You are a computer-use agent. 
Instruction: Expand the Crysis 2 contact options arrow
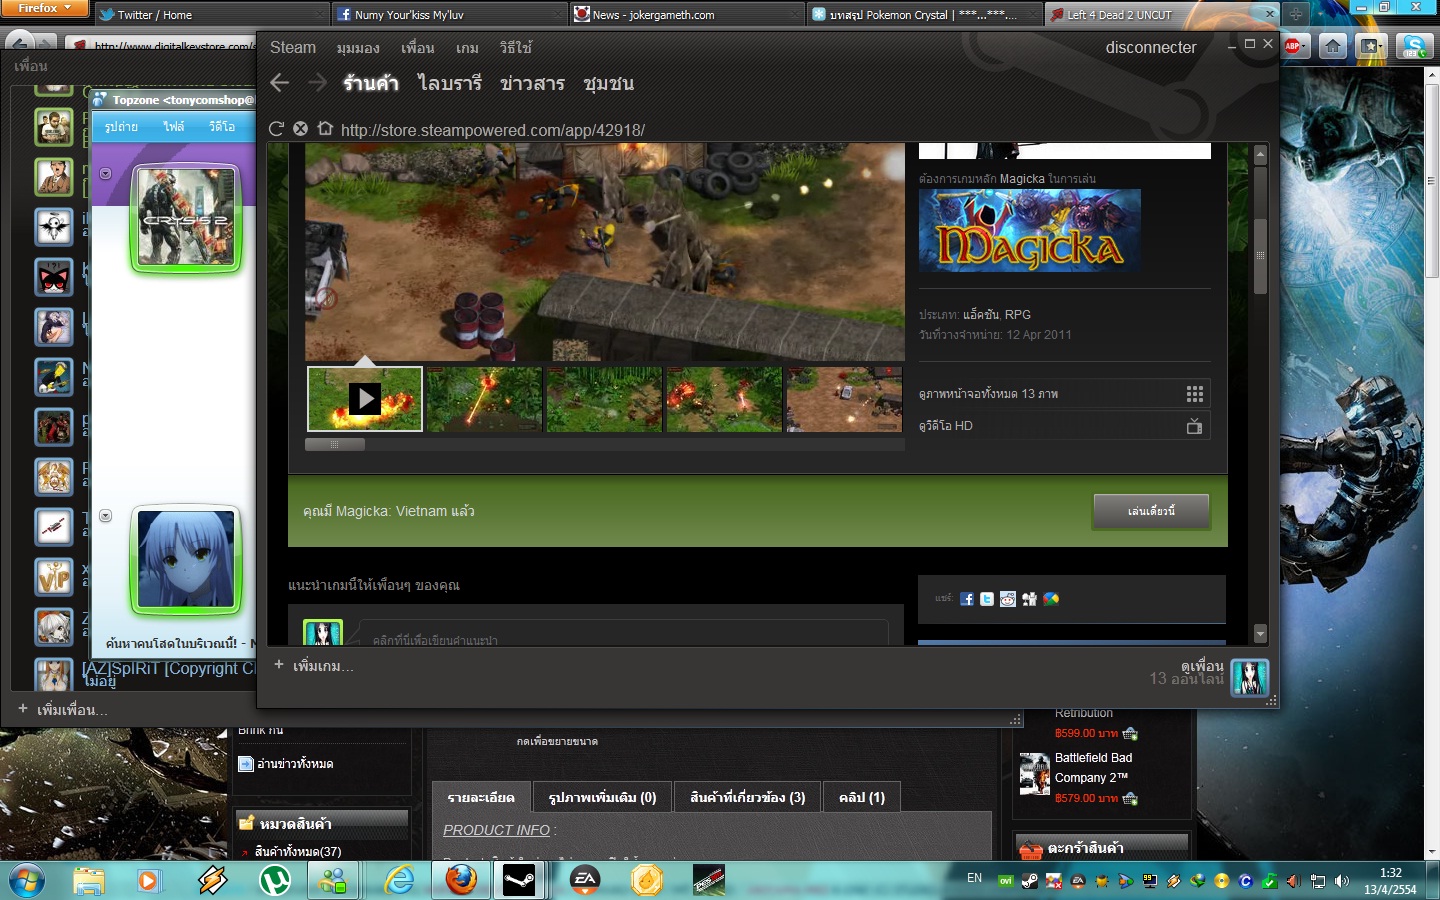click(x=105, y=173)
